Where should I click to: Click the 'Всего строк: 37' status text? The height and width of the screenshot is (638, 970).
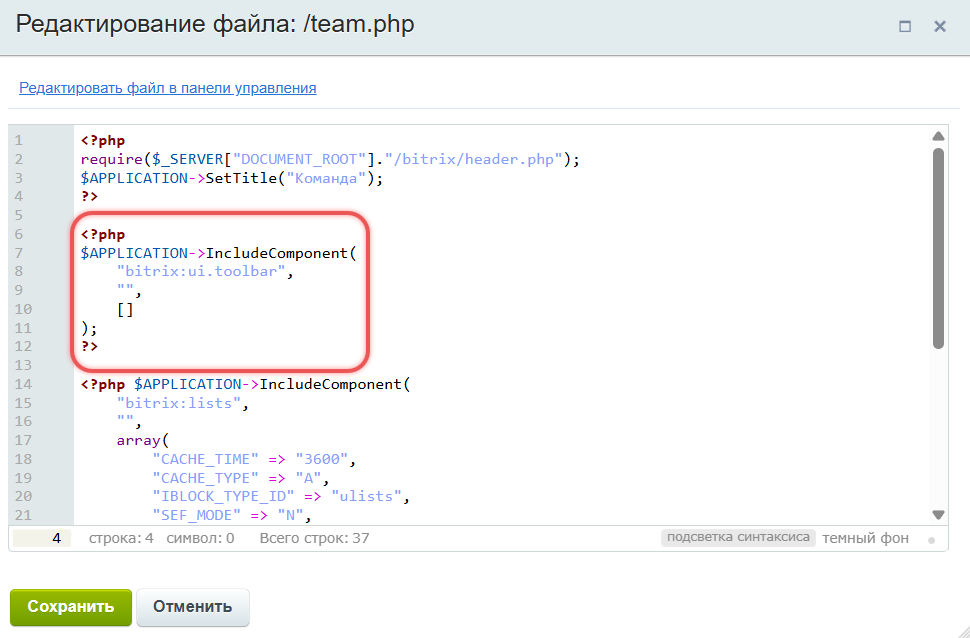click(314, 538)
